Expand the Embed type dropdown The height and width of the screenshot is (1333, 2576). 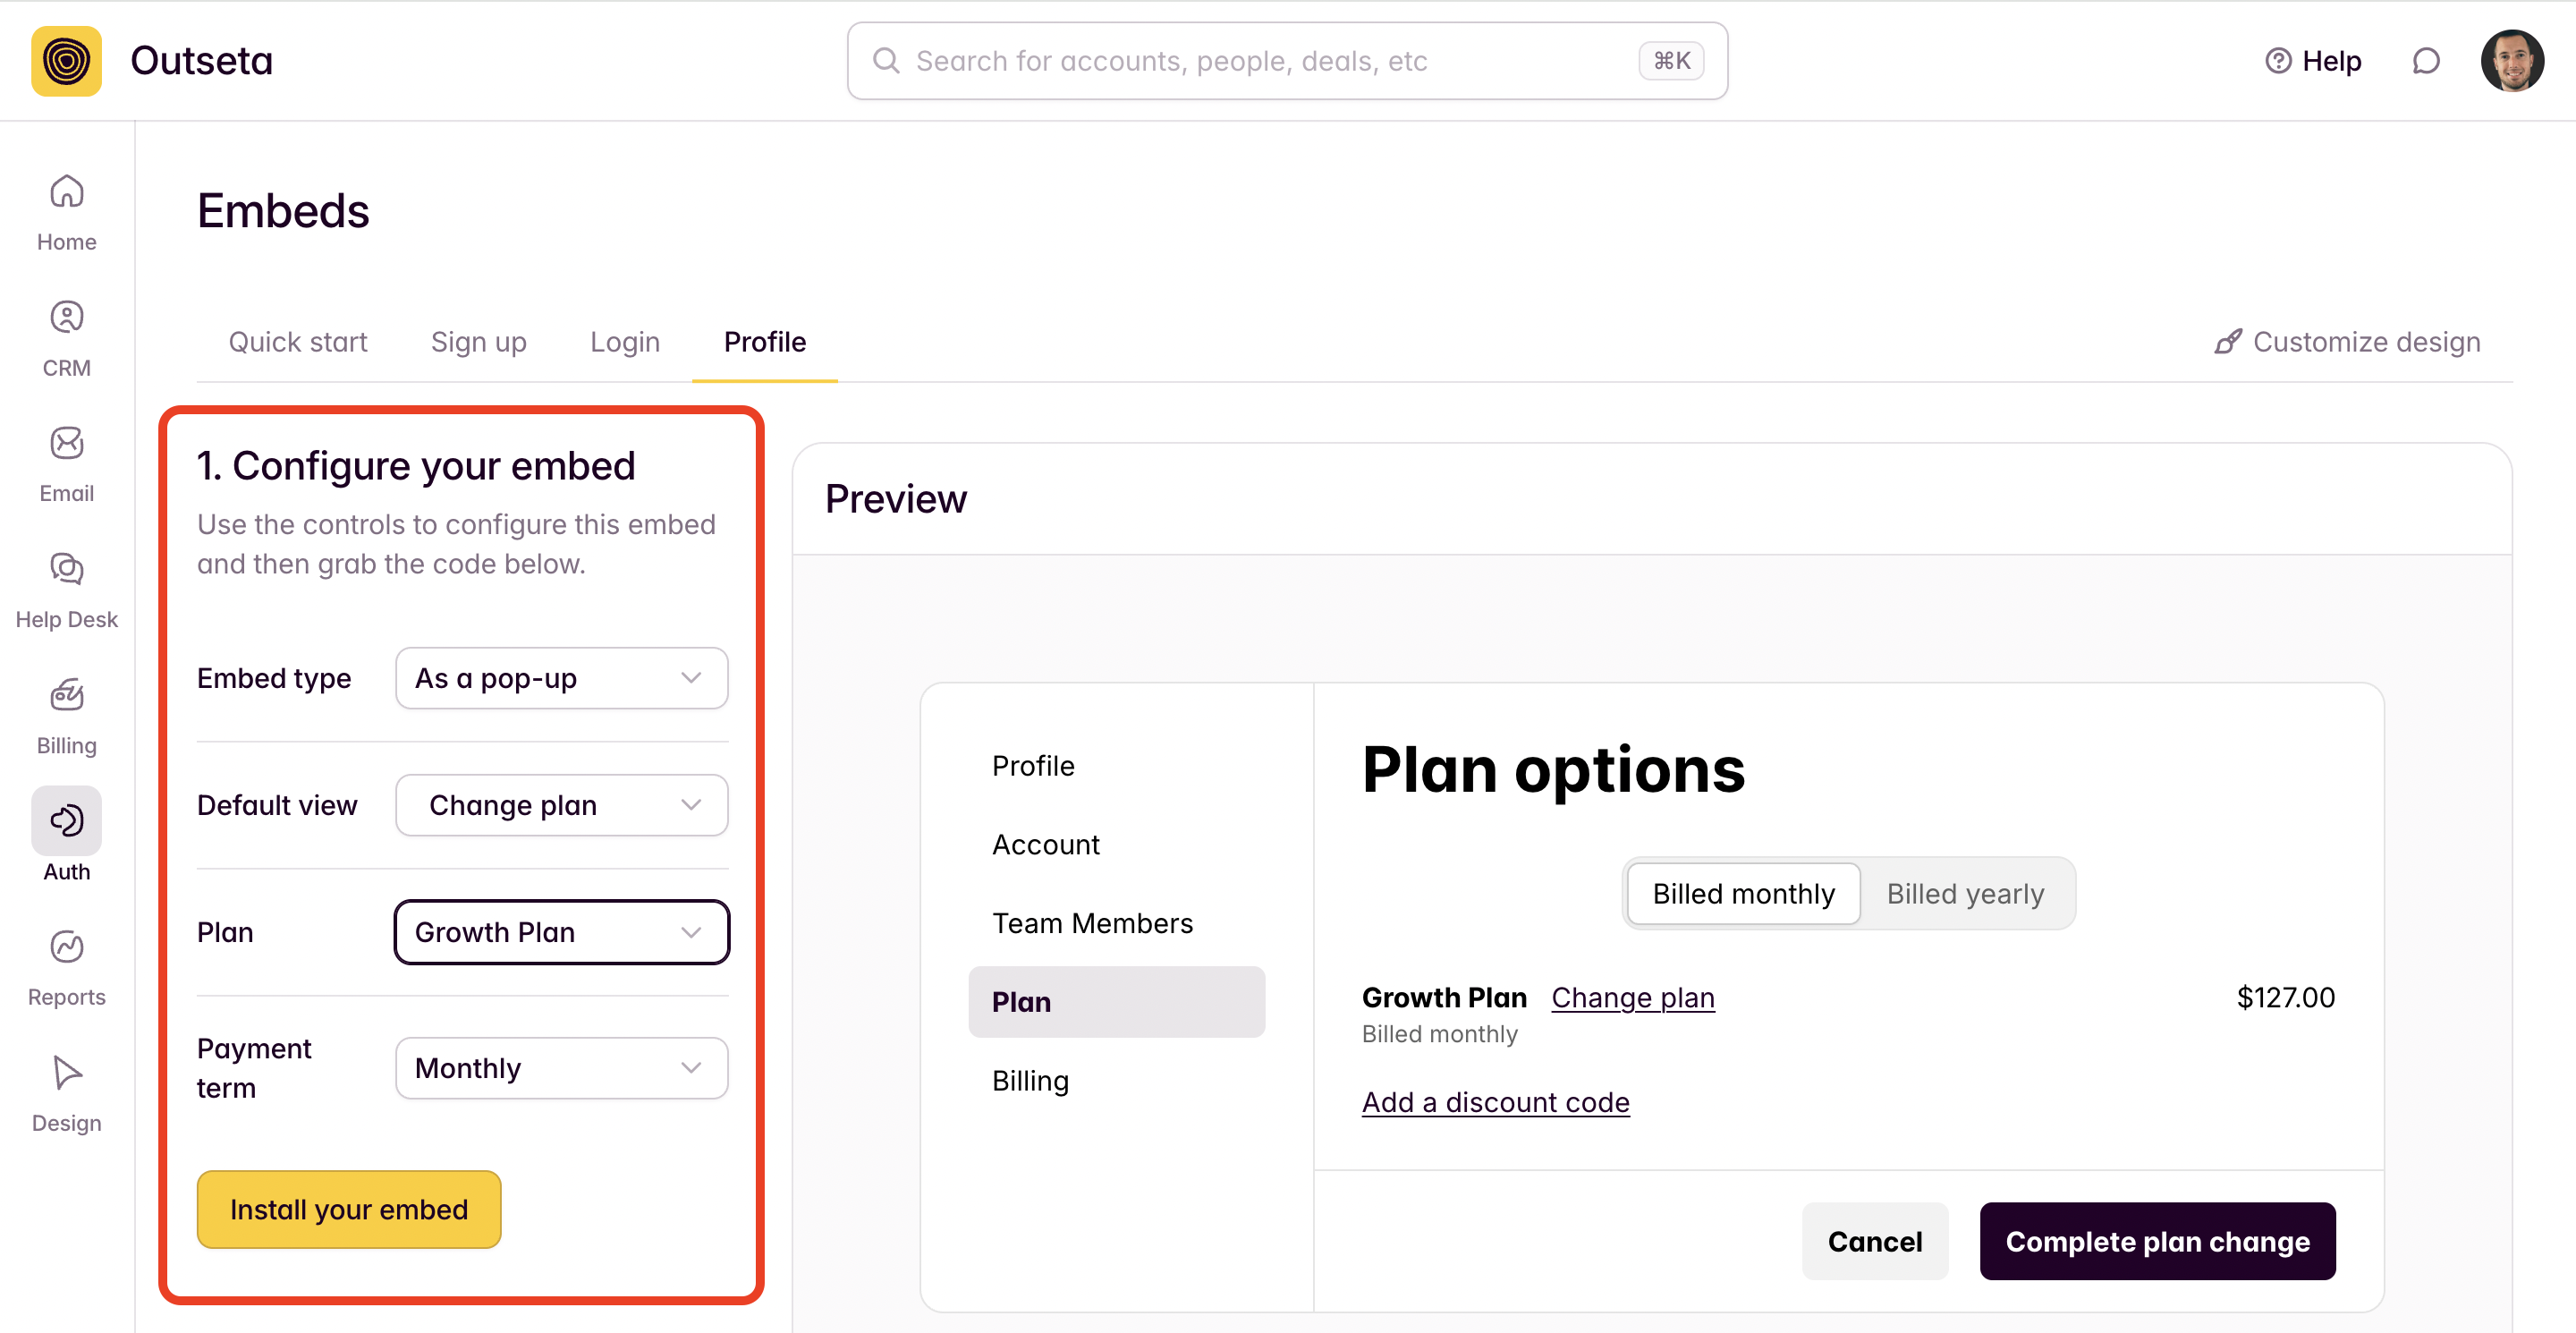point(561,678)
